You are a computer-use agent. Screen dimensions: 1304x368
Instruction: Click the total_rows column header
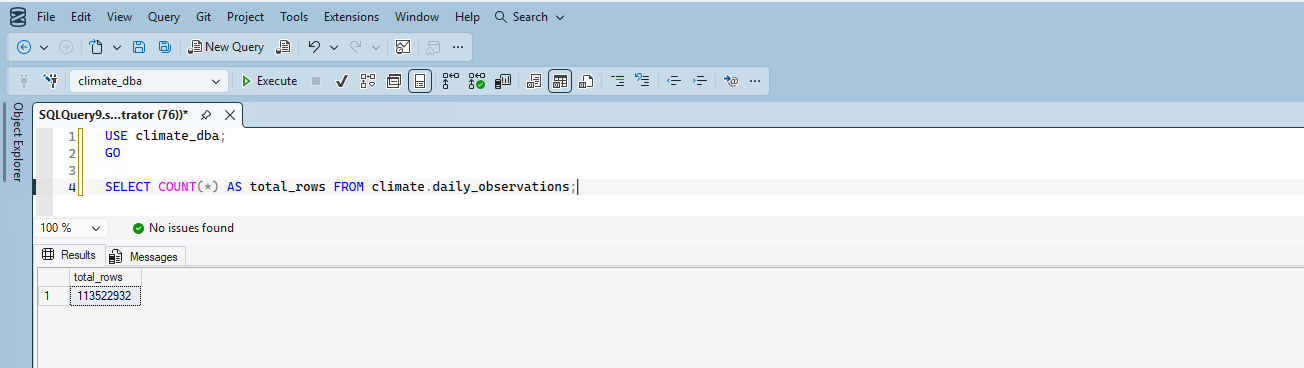coord(104,276)
